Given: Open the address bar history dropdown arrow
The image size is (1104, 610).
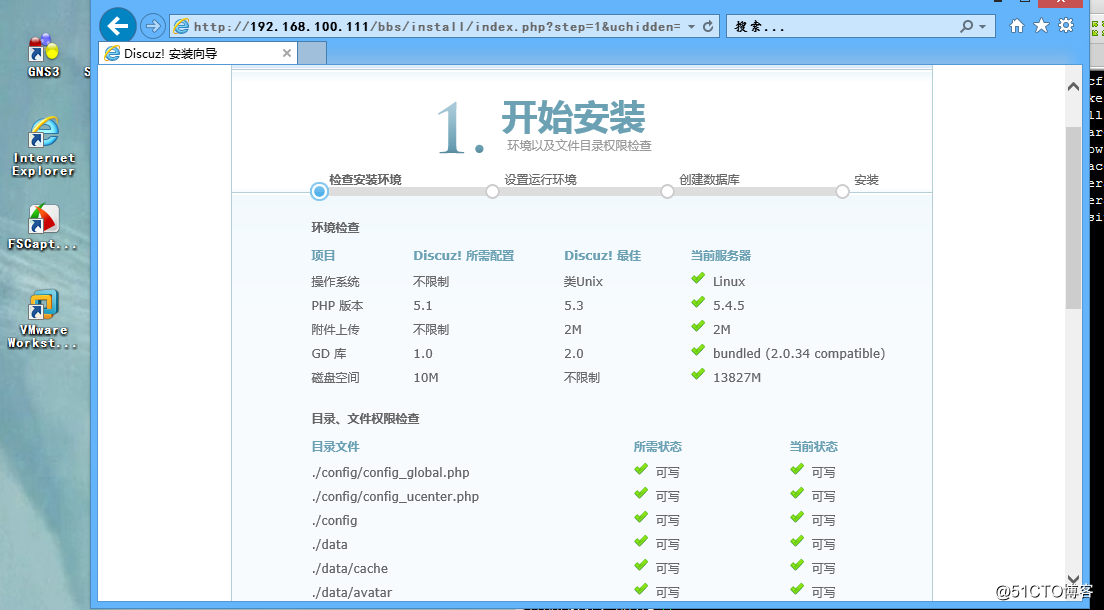Looking at the screenshot, I should click(691, 27).
